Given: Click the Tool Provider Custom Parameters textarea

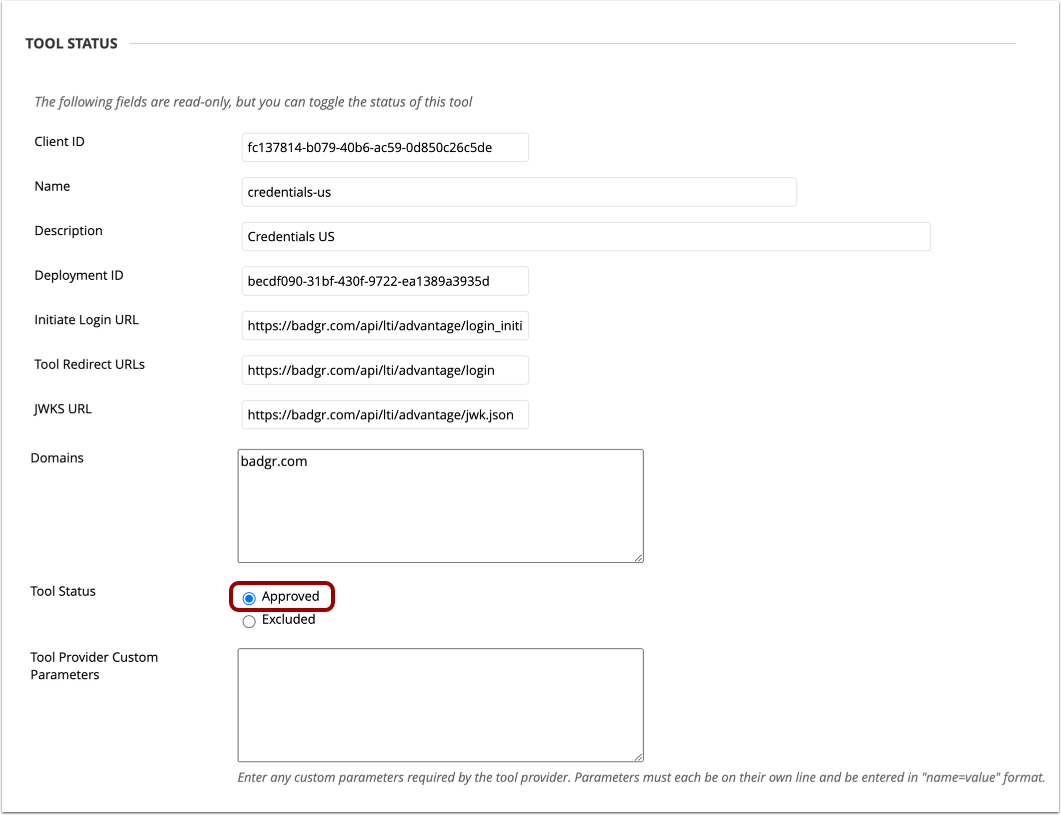Looking at the screenshot, I should [440, 705].
